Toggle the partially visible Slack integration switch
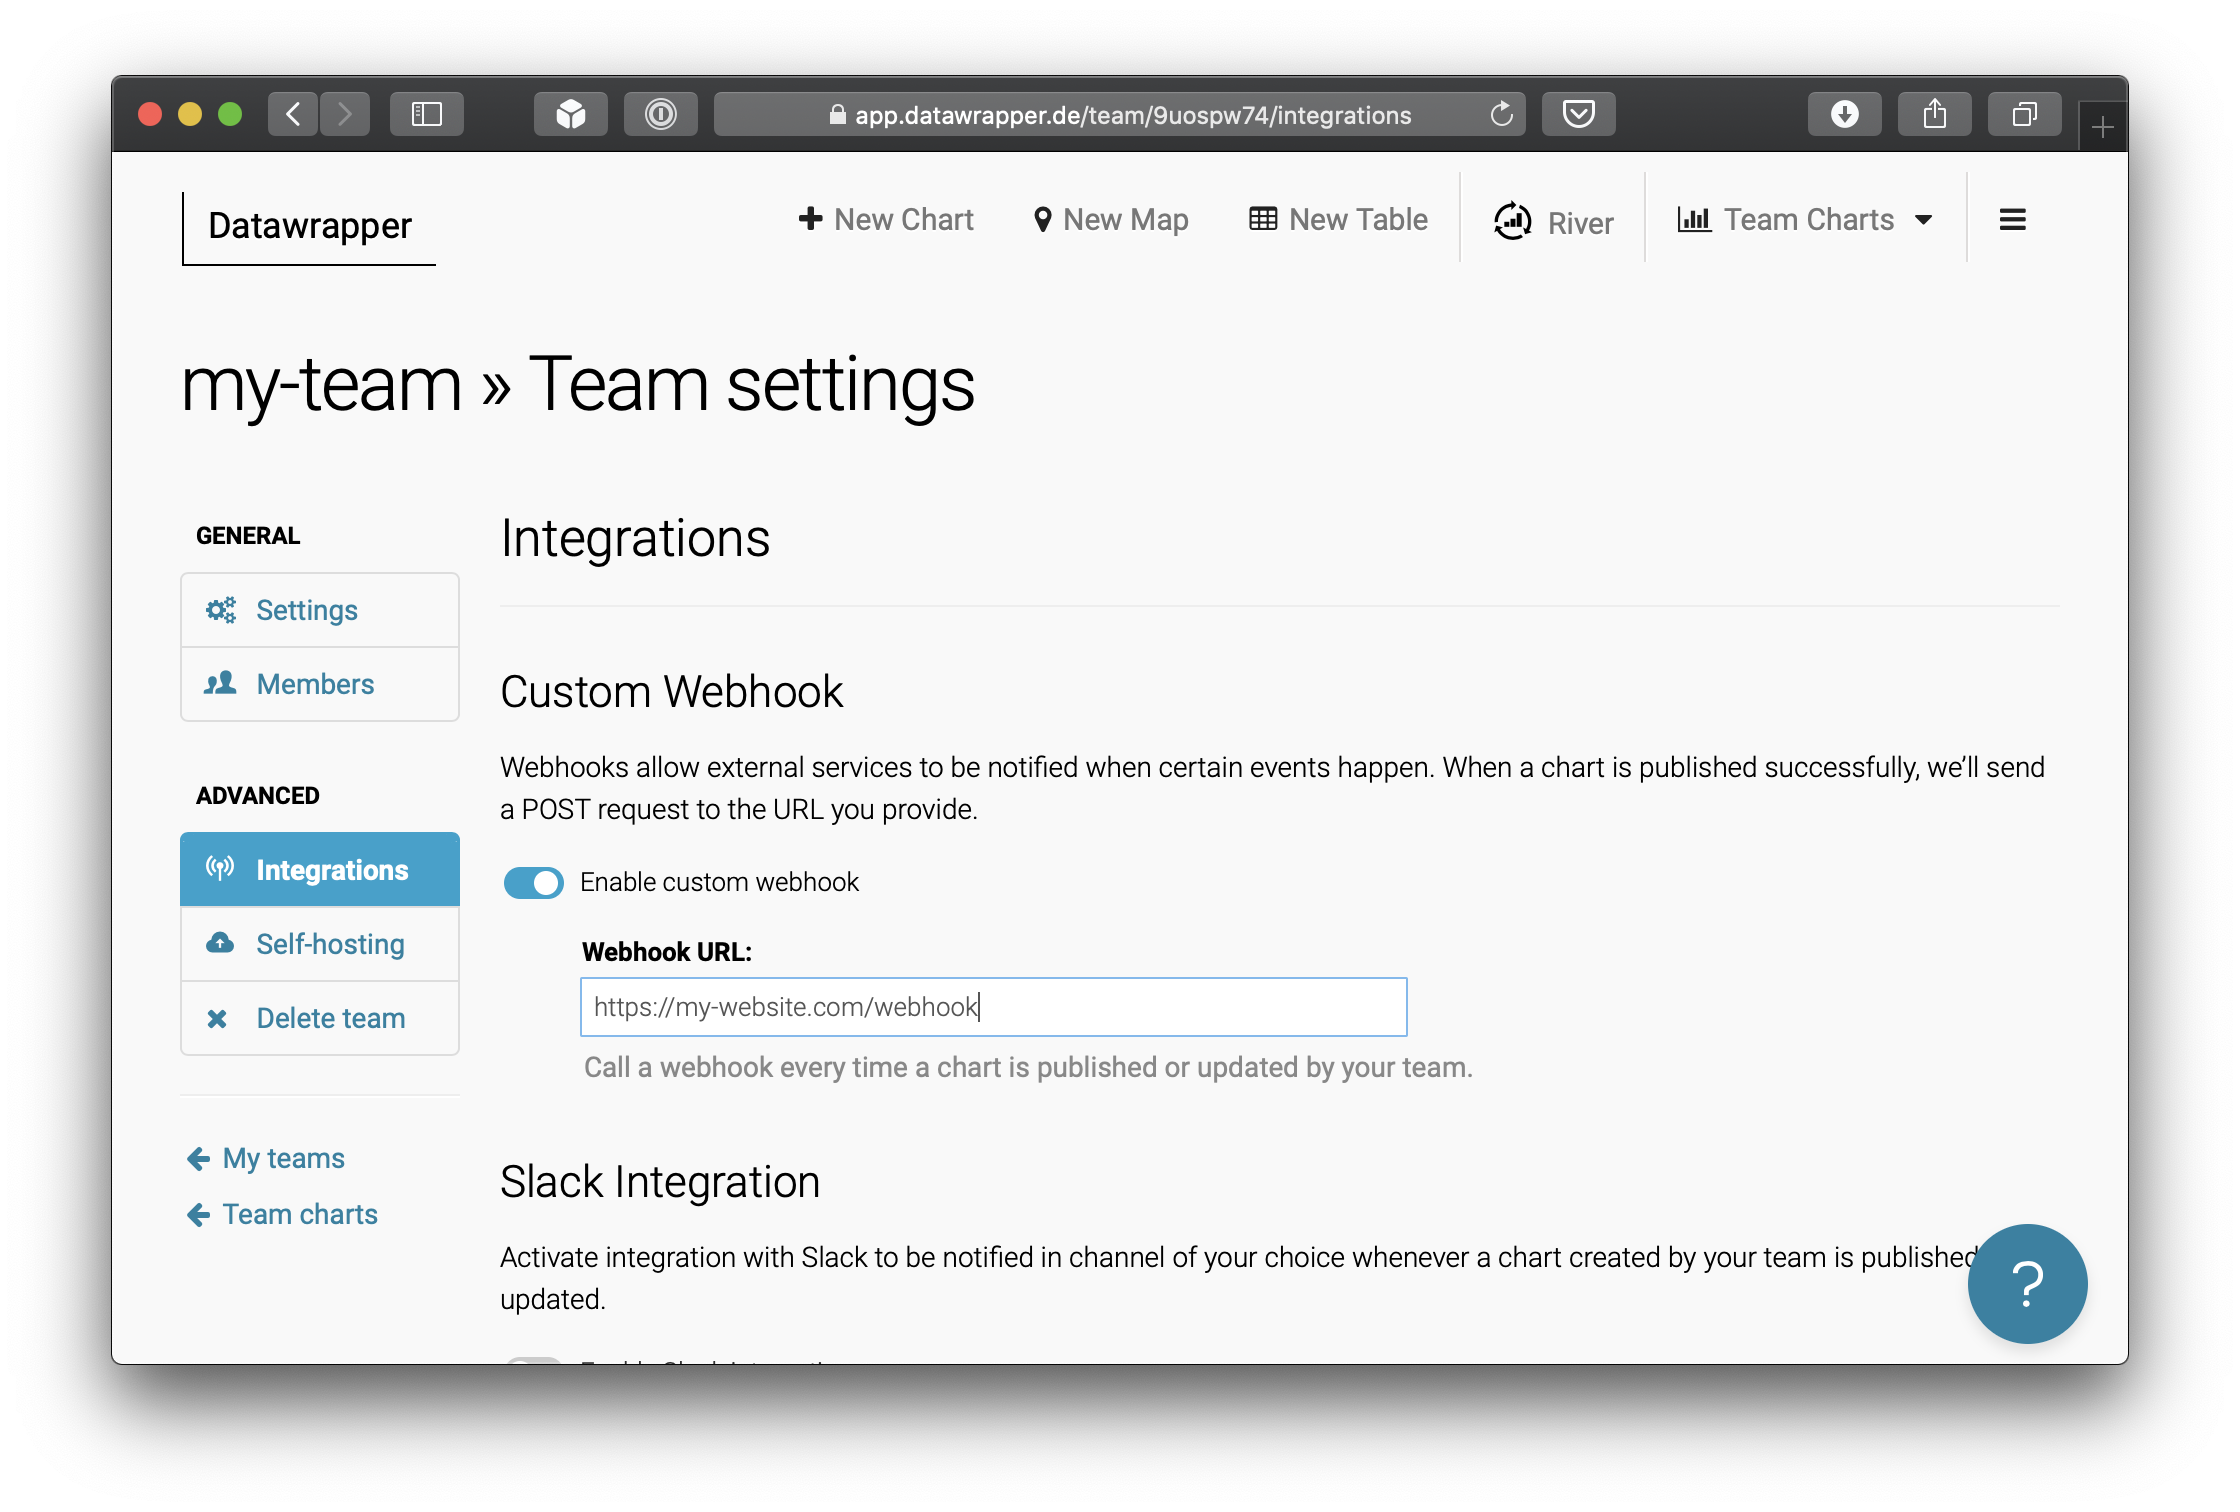This screenshot has width=2240, height=1512. pyautogui.click(x=534, y=1360)
